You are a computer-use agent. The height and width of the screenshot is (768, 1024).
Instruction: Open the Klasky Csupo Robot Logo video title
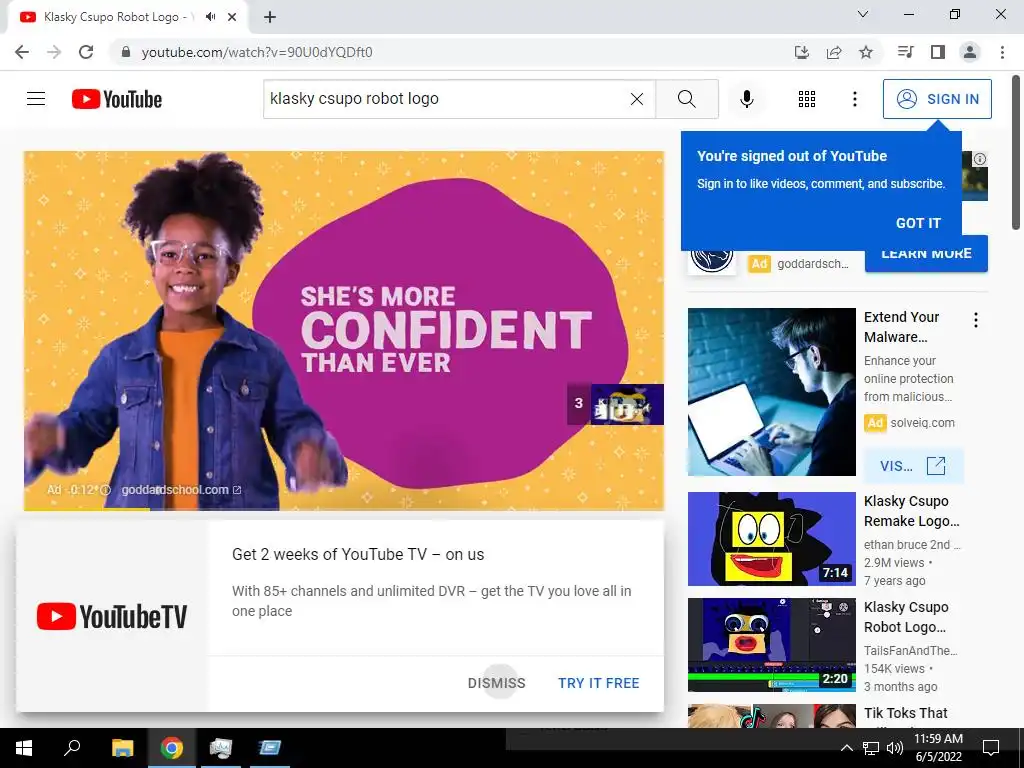tap(906, 617)
